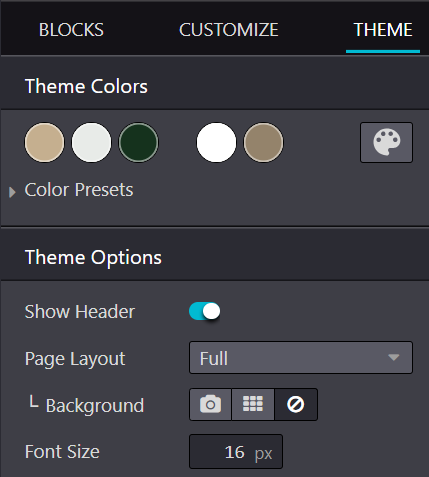The width and height of the screenshot is (429, 477).
Task: Click the Page Layout dropdown arrow
Action: [x=394, y=358]
